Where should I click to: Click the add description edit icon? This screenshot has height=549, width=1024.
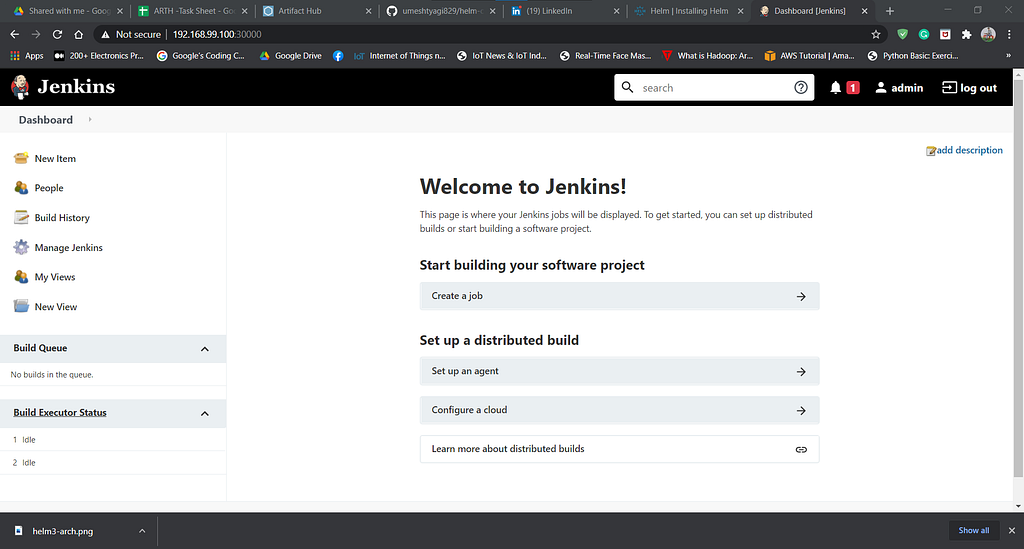[x=931, y=151]
